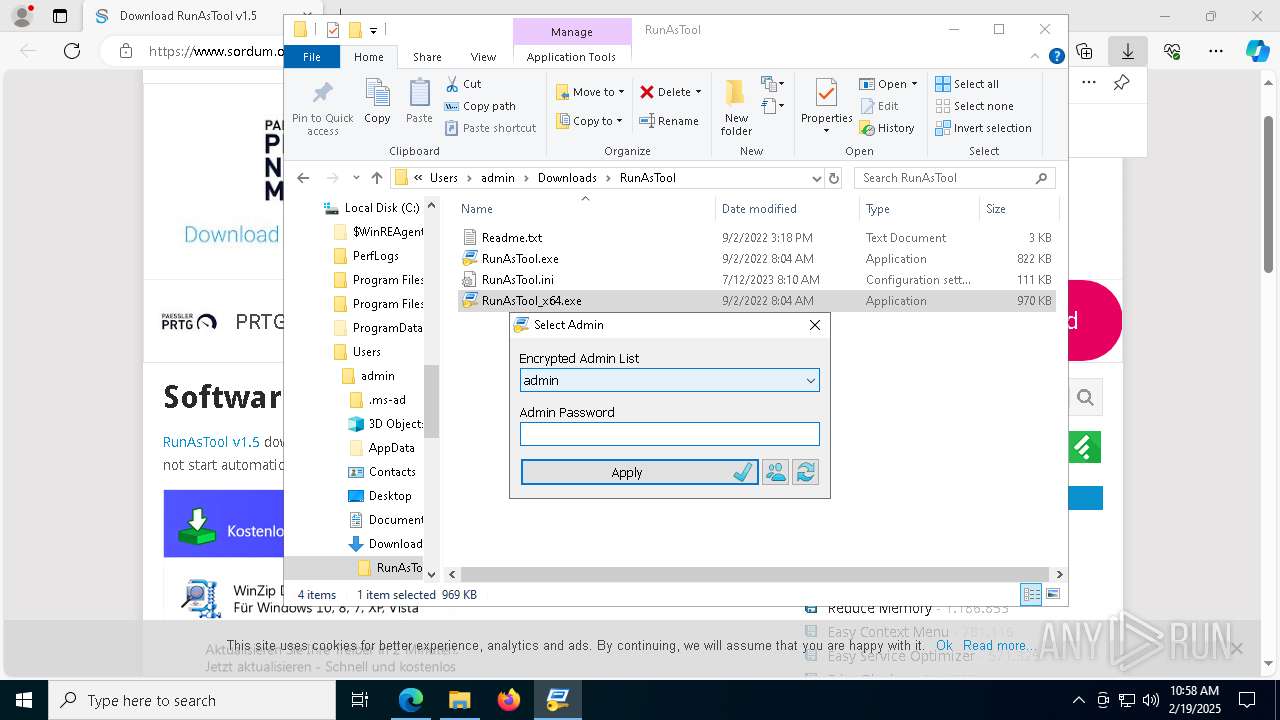Open file Properties from ribbon
Screen dimensions: 1280x720
(826, 107)
